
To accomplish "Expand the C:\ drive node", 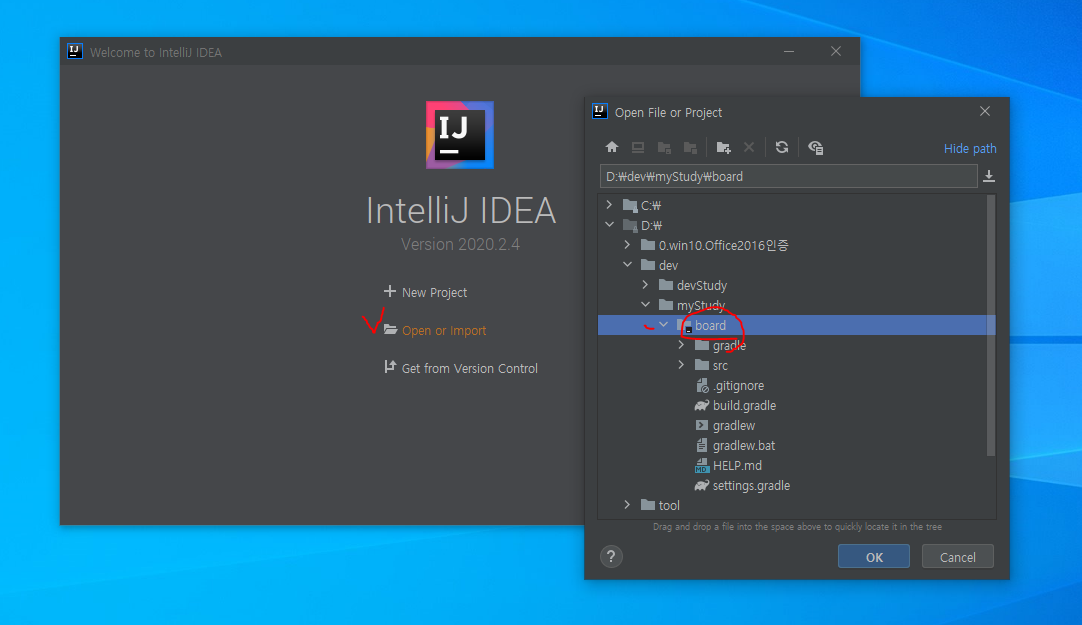I will [609, 205].
